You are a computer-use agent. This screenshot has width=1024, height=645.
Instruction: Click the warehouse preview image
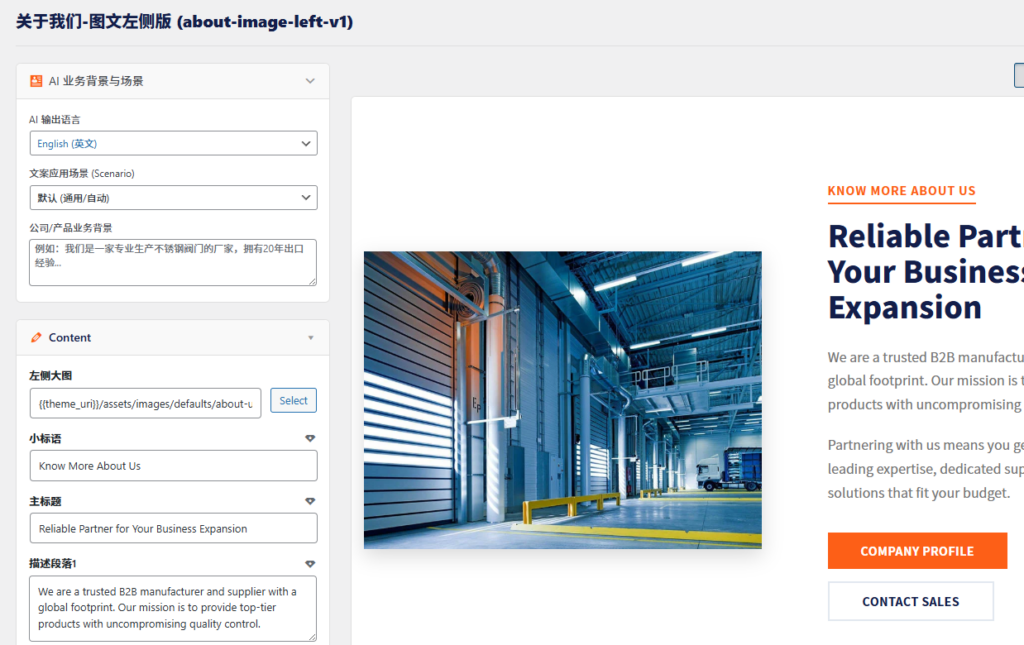[562, 400]
